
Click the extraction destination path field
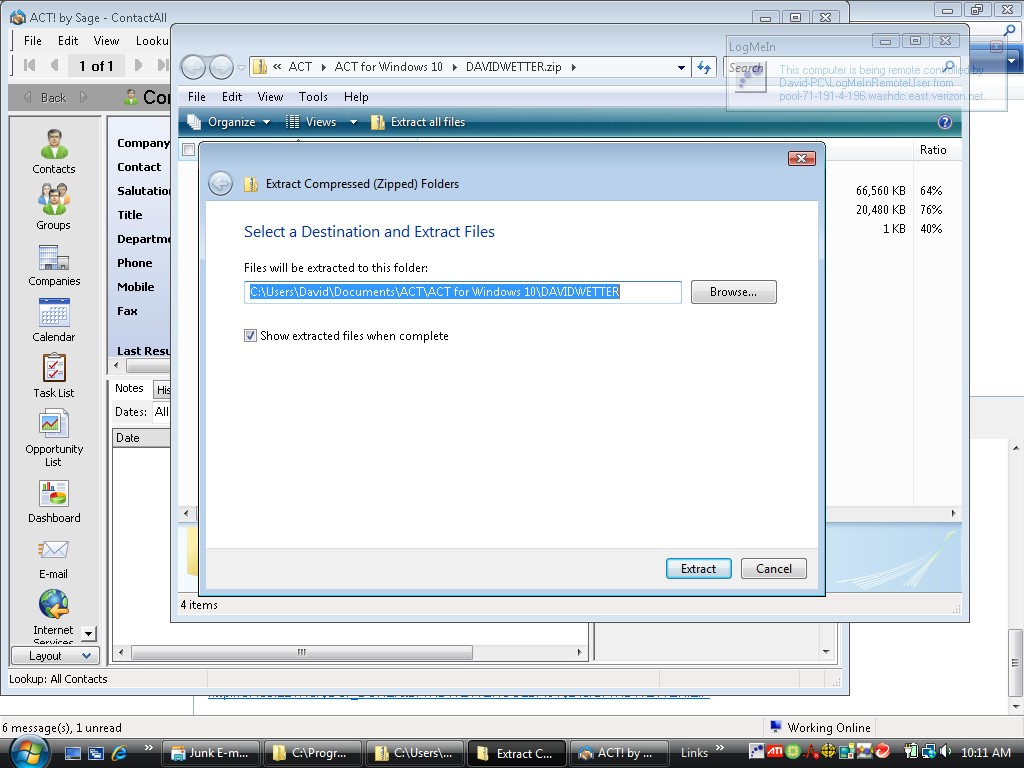coord(462,292)
